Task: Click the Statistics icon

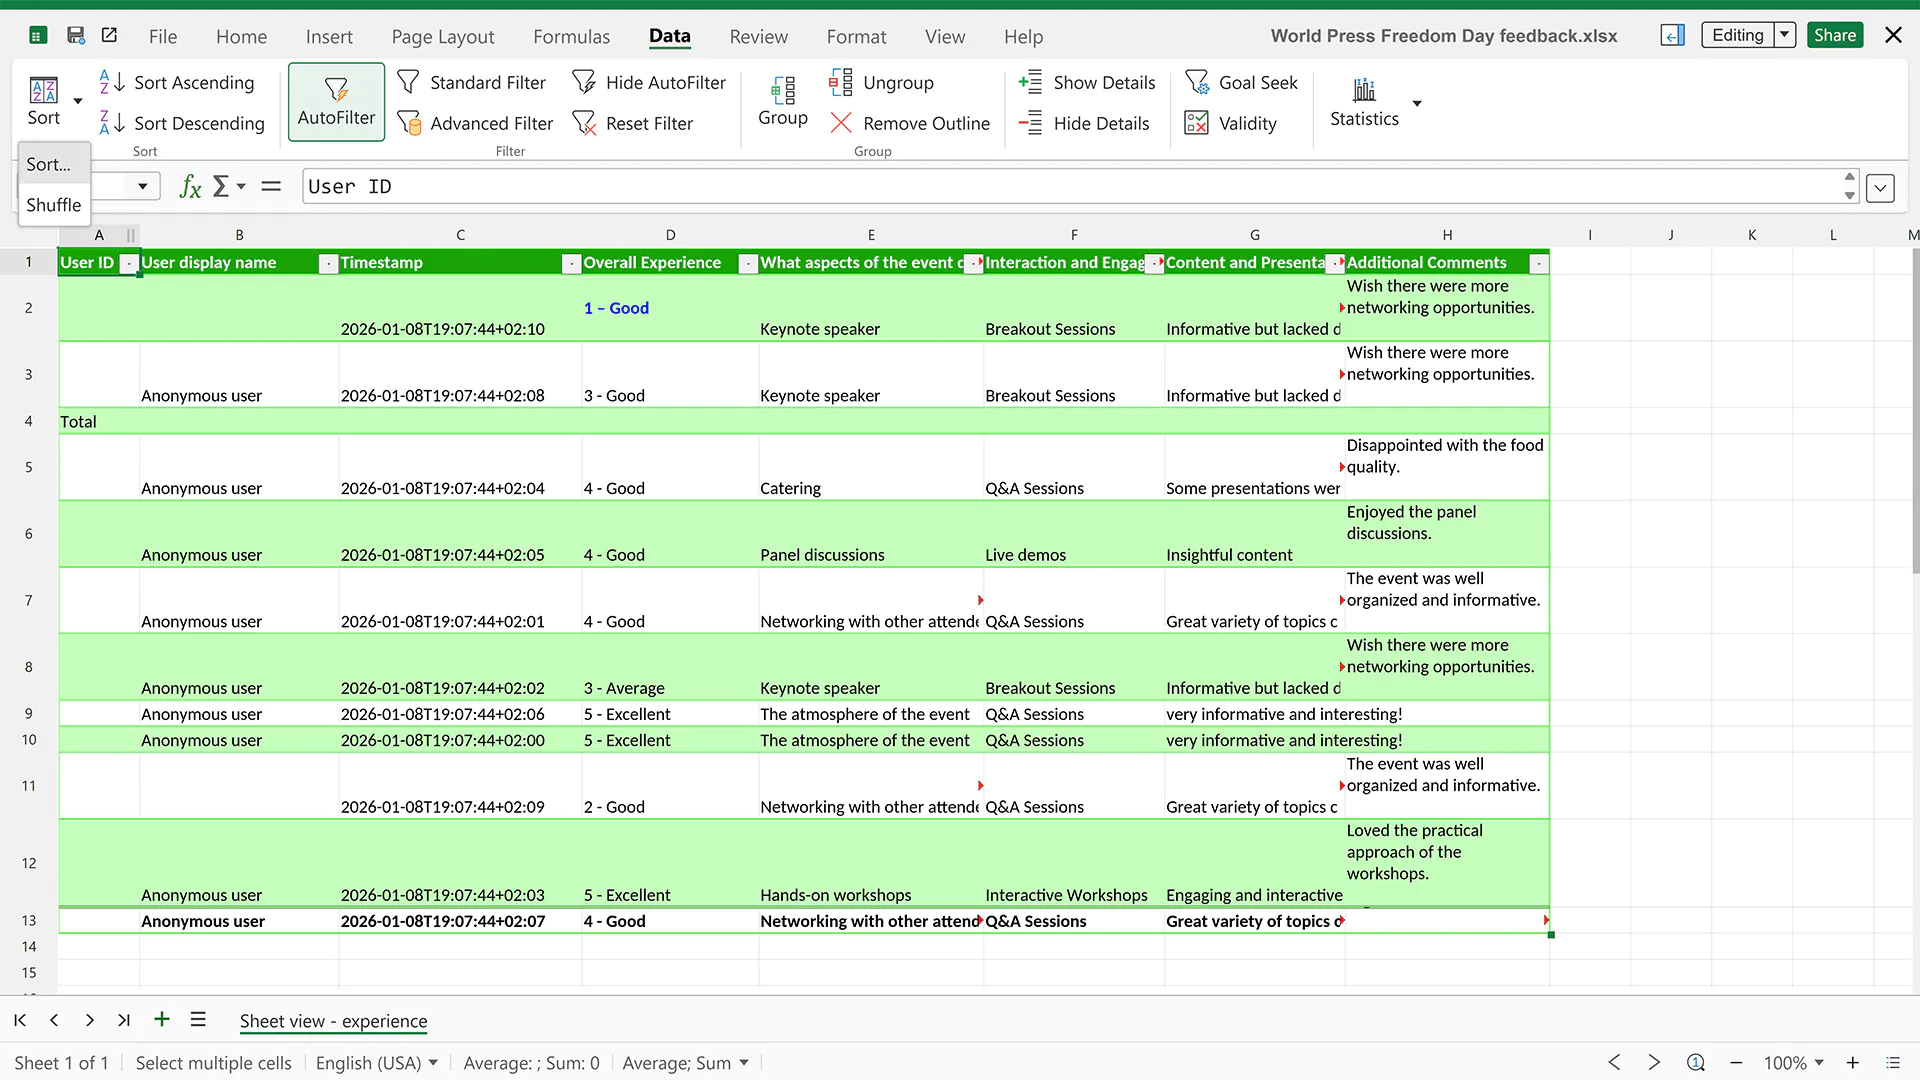Action: [1364, 101]
